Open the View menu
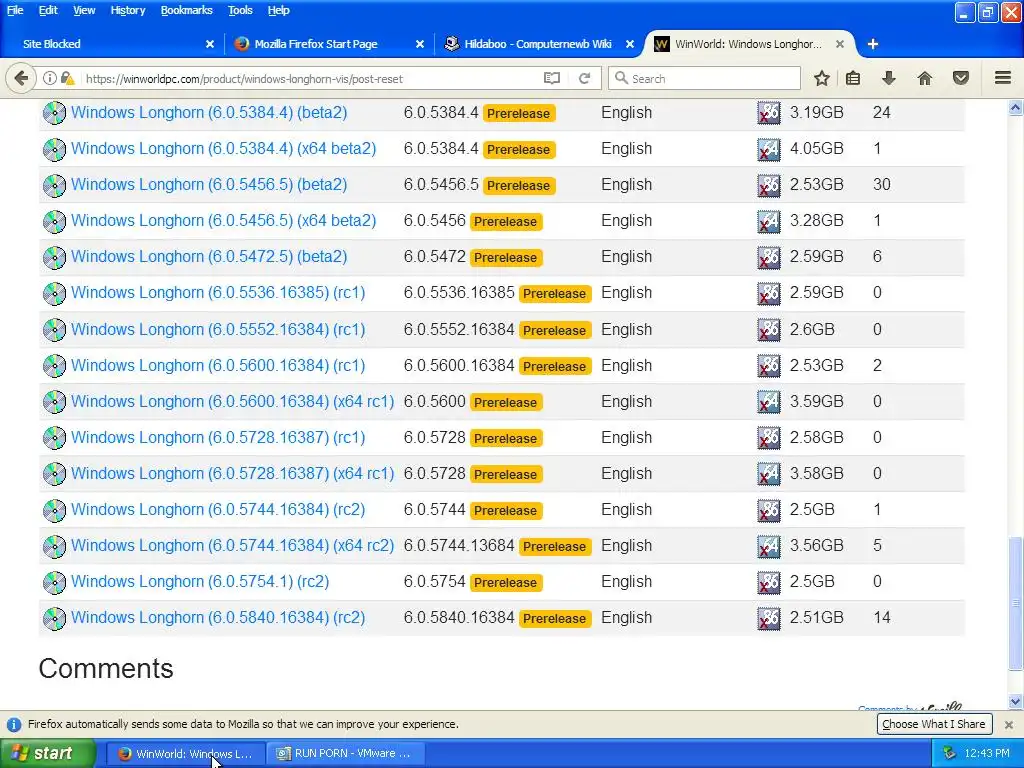Screen dimensions: 1024x768 pyautogui.click(x=84, y=10)
